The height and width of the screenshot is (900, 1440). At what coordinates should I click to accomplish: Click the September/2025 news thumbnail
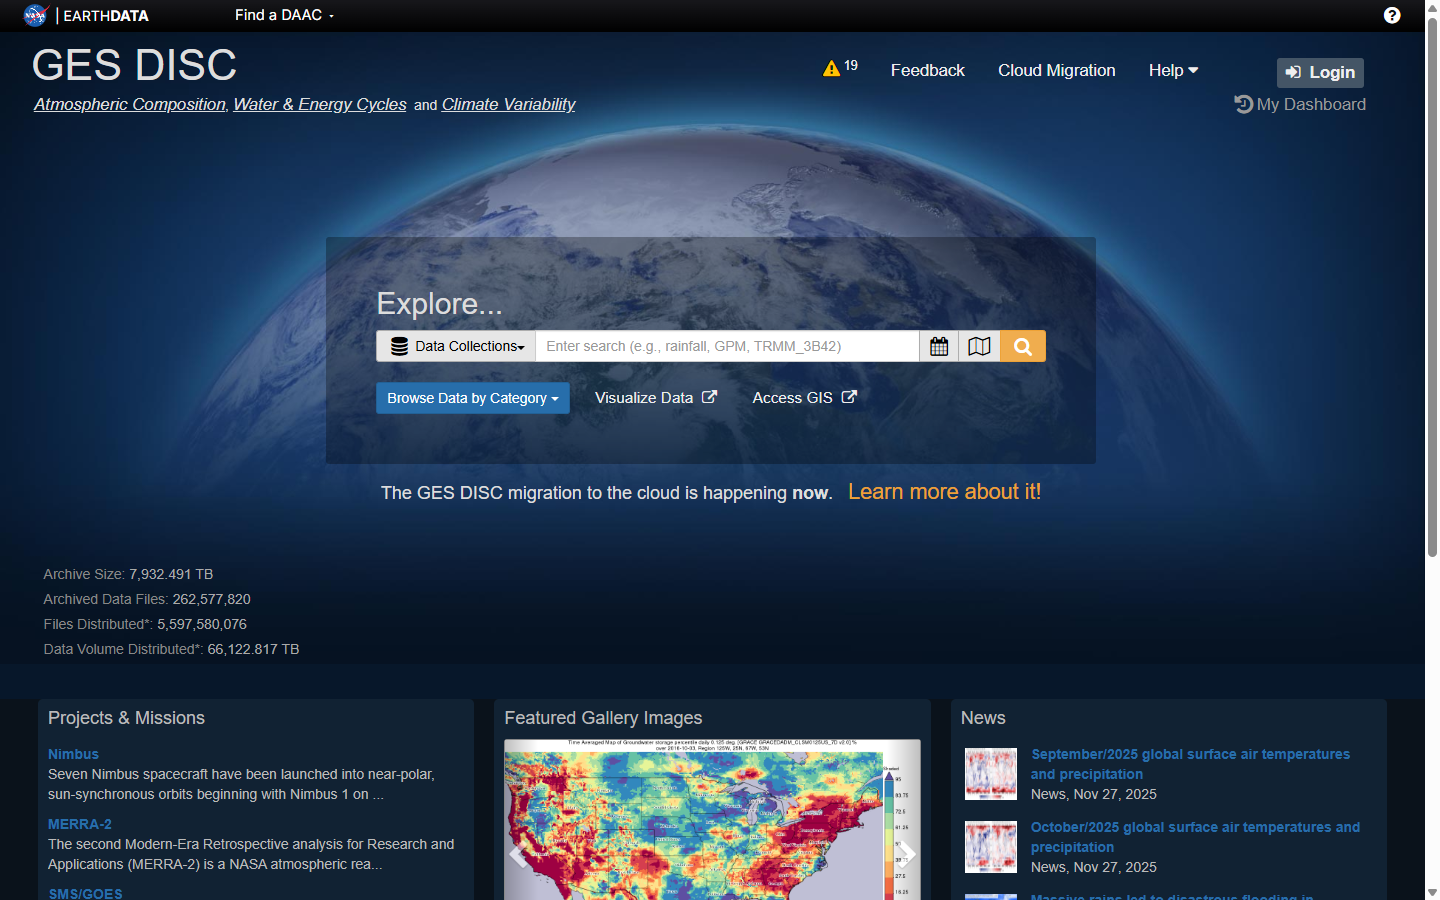pos(990,773)
